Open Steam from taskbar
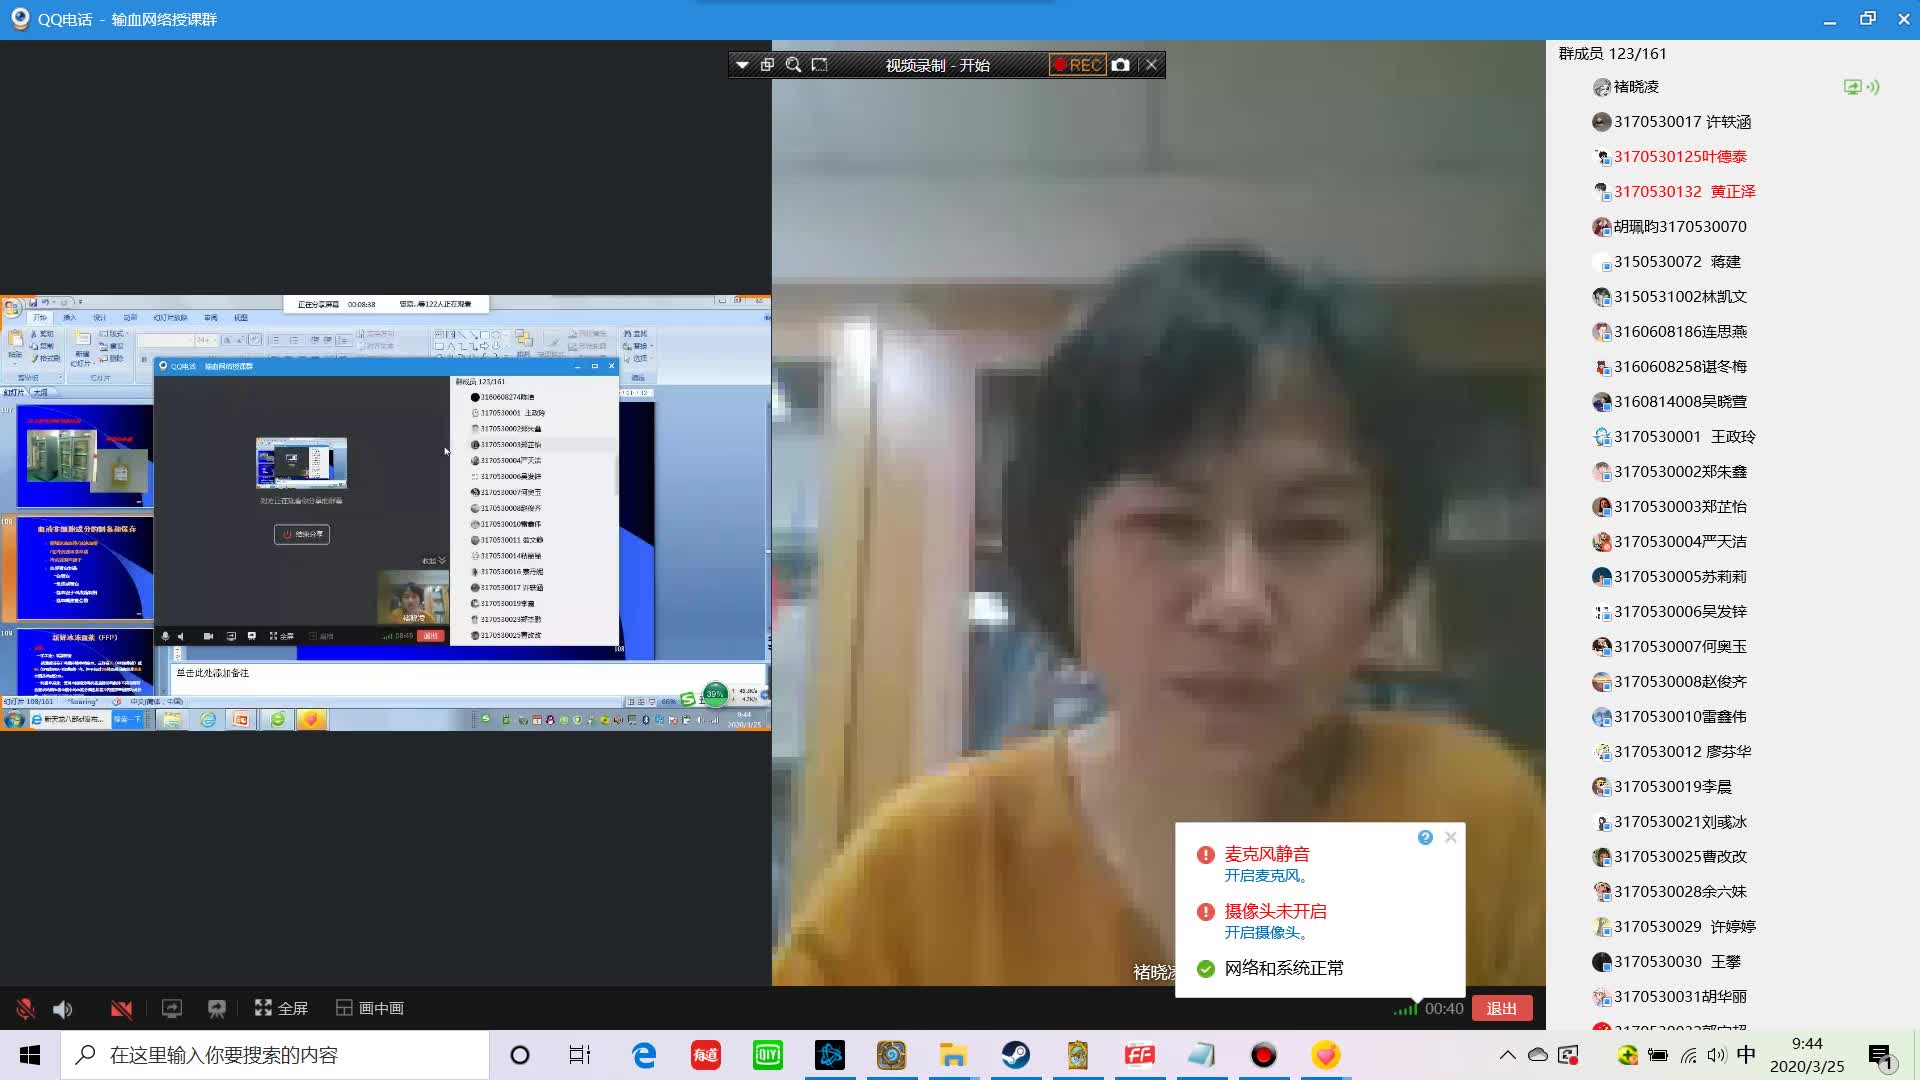This screenshot has height=1080, width=1920. pos(1016,1055)
